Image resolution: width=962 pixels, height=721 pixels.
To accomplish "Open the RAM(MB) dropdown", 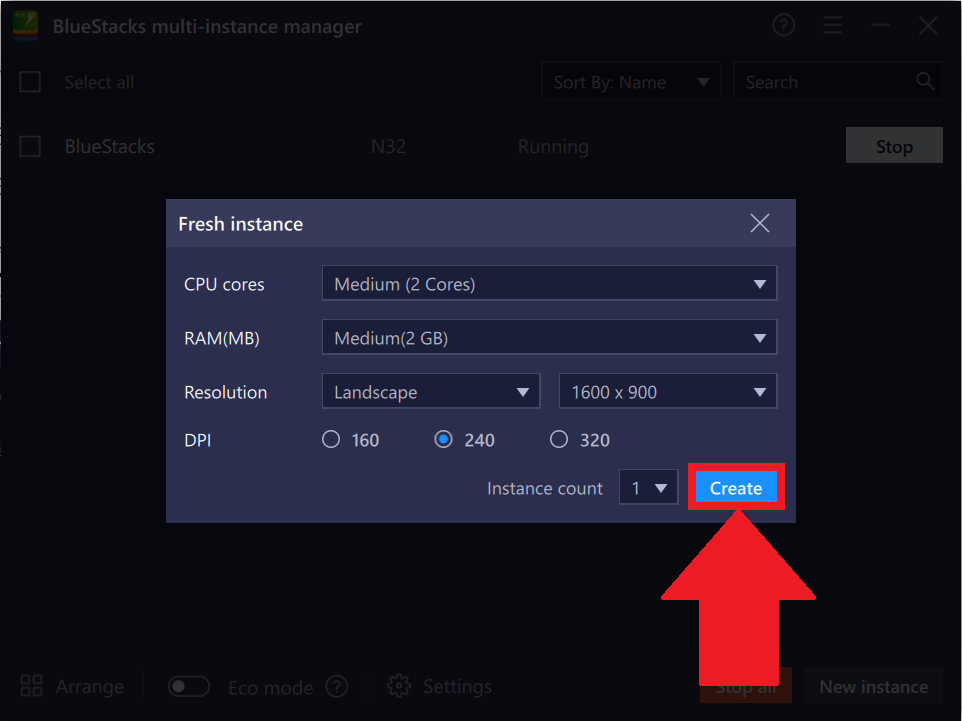I will click(x=549, y=337).
